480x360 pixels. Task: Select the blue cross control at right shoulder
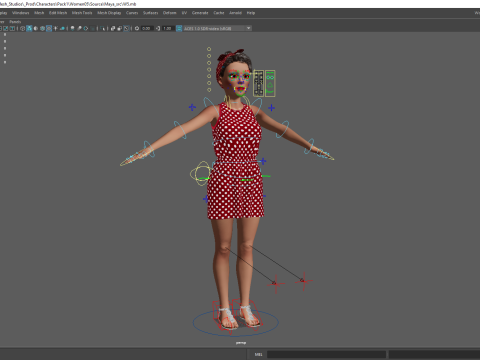coord(271,108)
